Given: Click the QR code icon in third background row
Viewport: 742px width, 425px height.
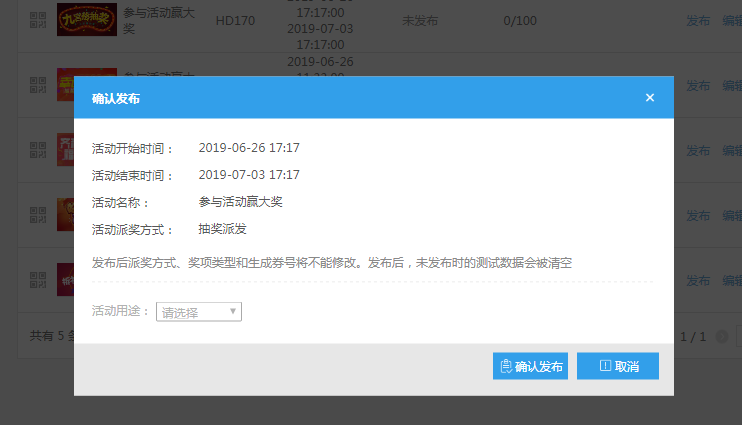Looking at the screenshot, I should (x=38, y=150).
